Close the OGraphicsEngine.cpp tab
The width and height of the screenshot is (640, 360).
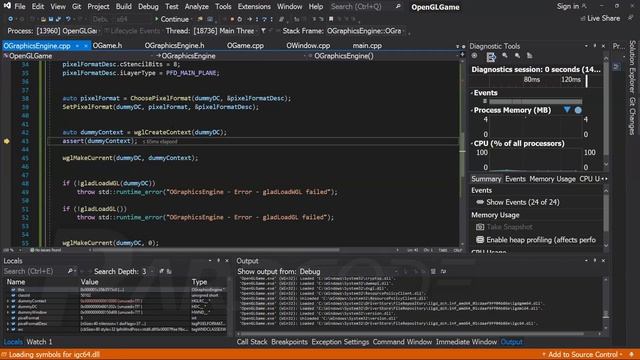(86, 46)
